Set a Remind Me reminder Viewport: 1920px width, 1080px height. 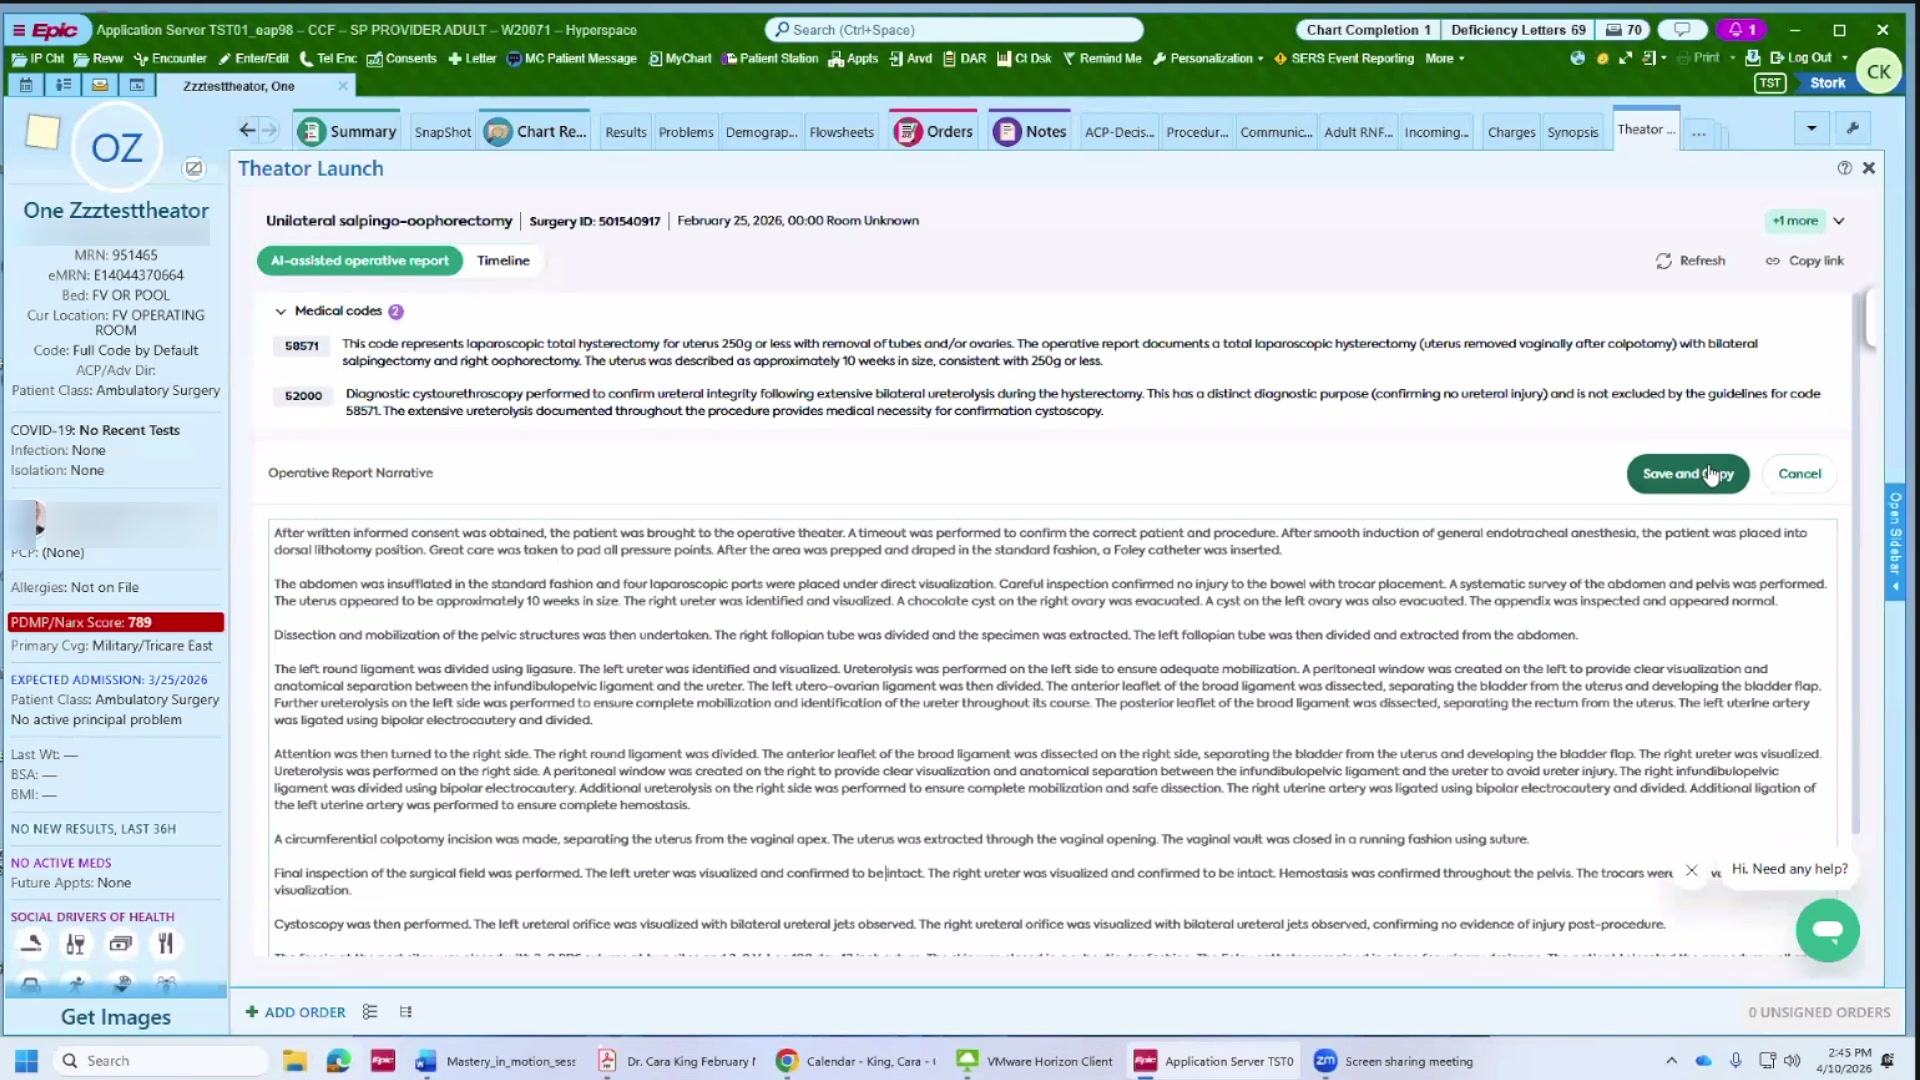pos(1103,58)
